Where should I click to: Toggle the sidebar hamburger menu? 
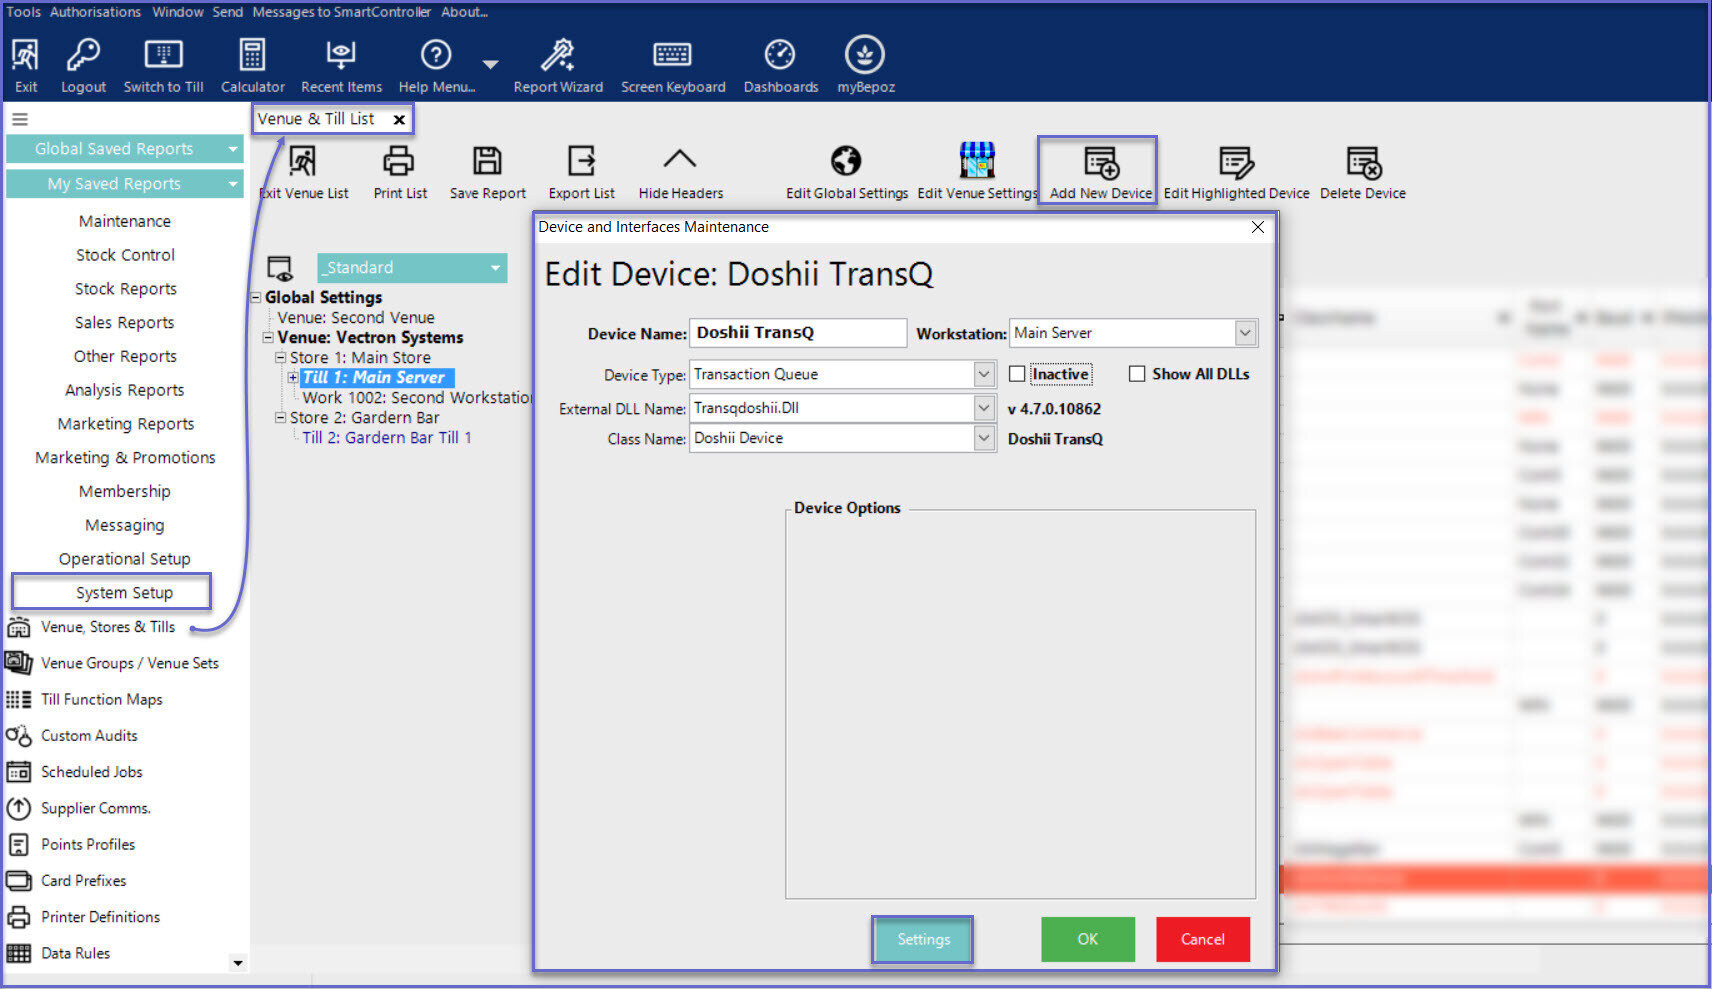[x=19, y=119]
